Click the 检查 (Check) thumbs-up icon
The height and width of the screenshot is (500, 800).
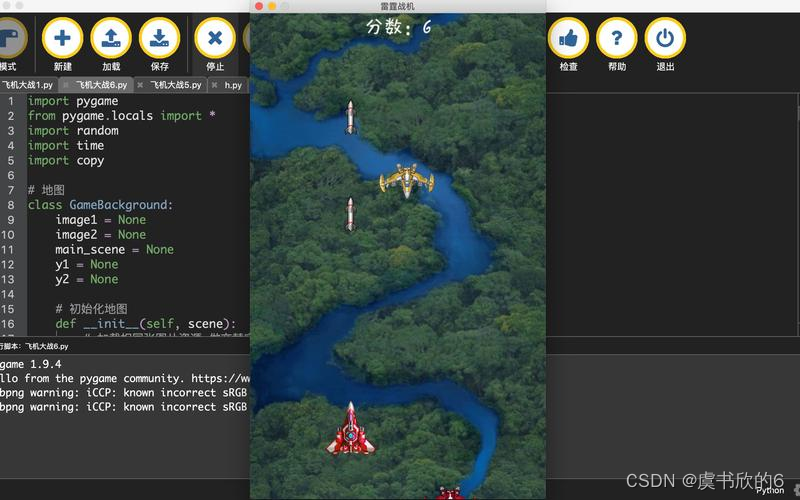[568, 38]
